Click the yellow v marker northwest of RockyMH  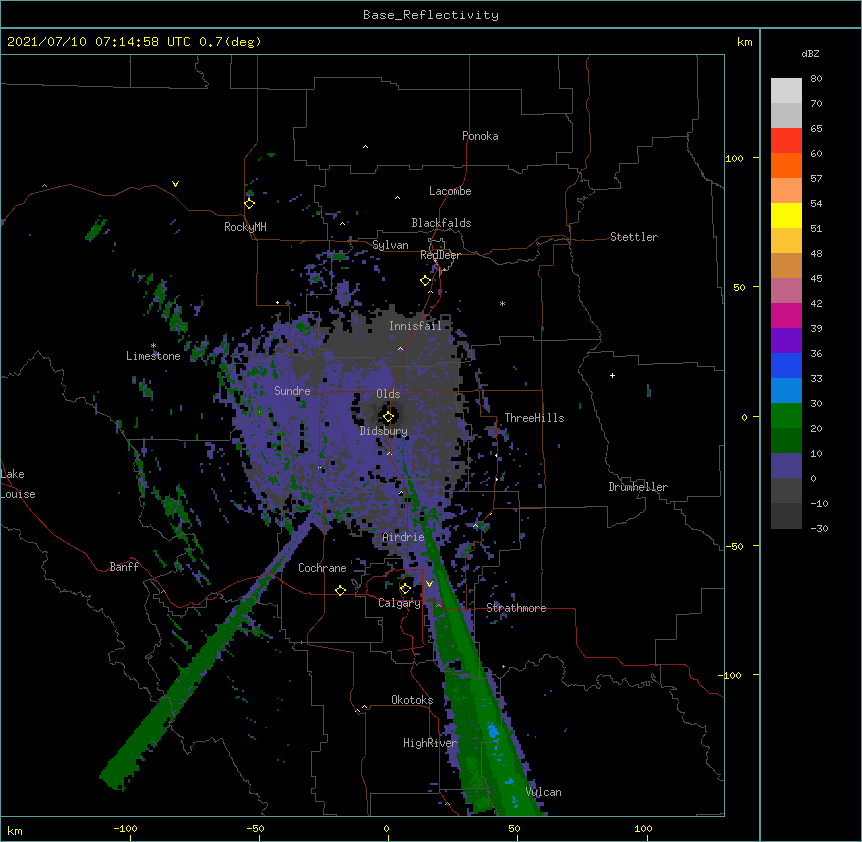[175, 184]
